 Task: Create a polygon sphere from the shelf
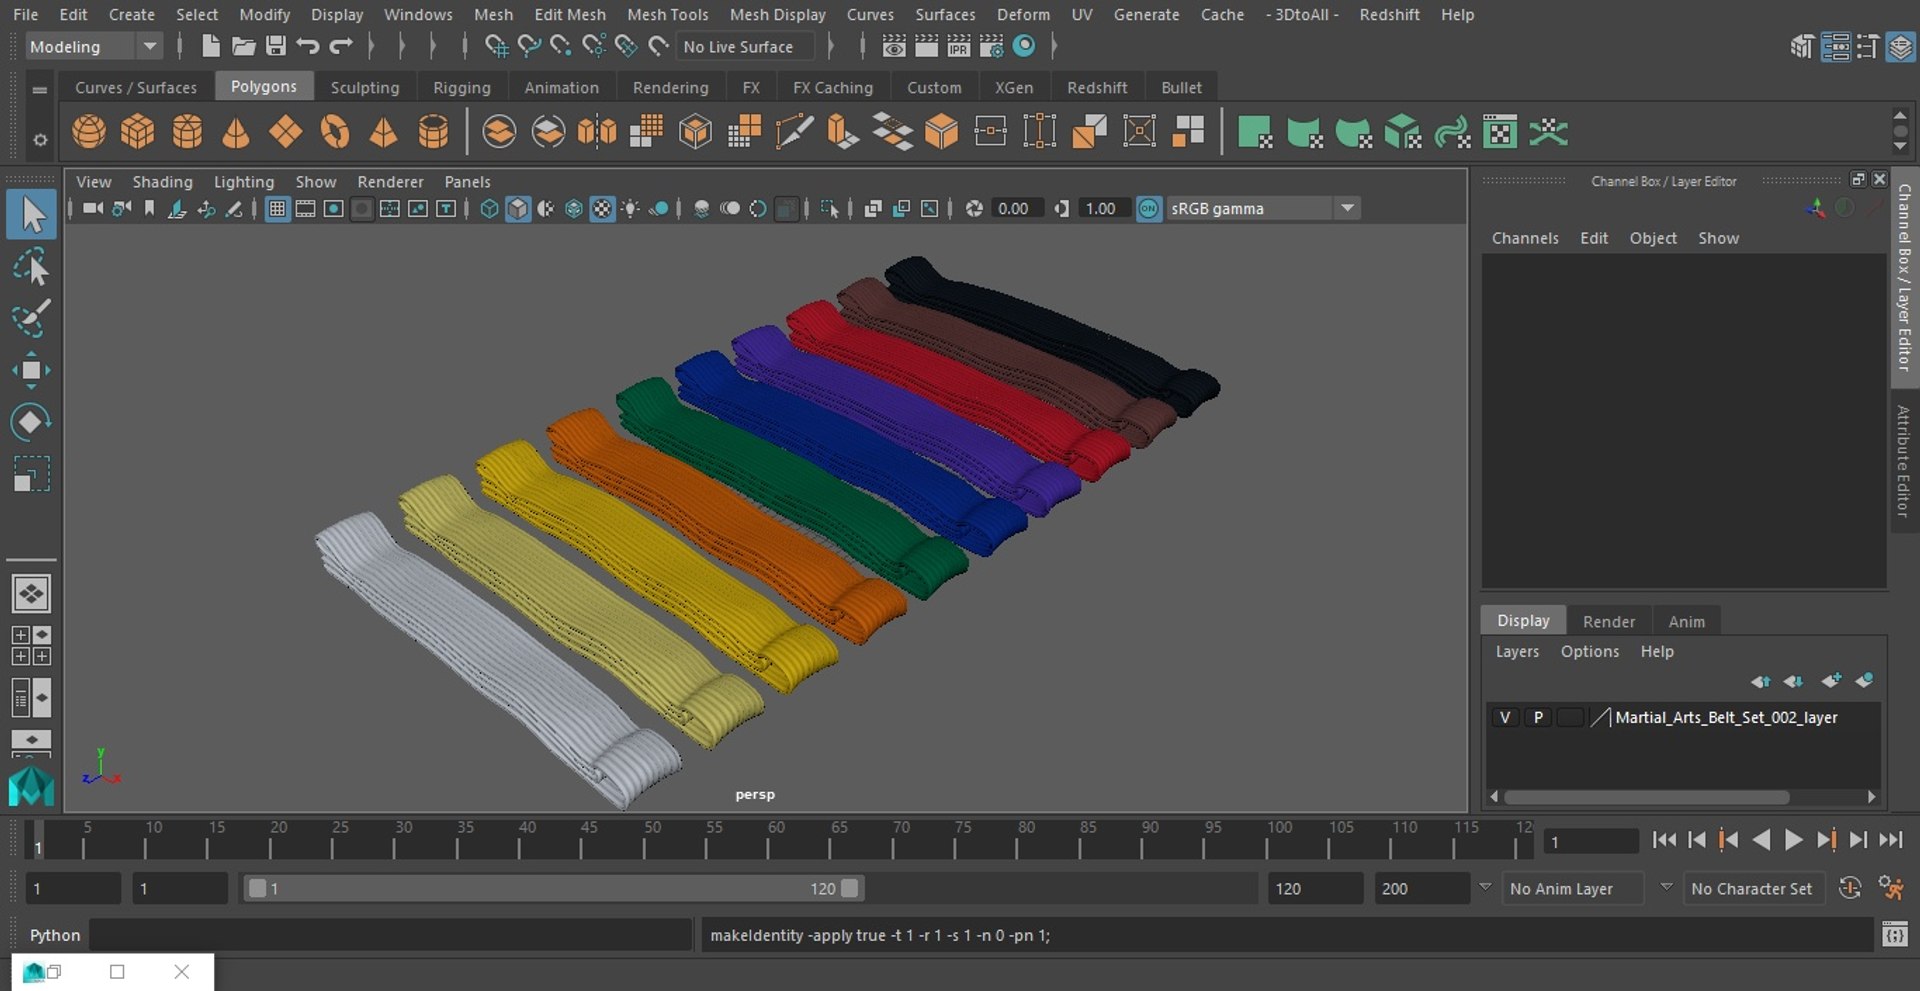click(x=89, y=132)
